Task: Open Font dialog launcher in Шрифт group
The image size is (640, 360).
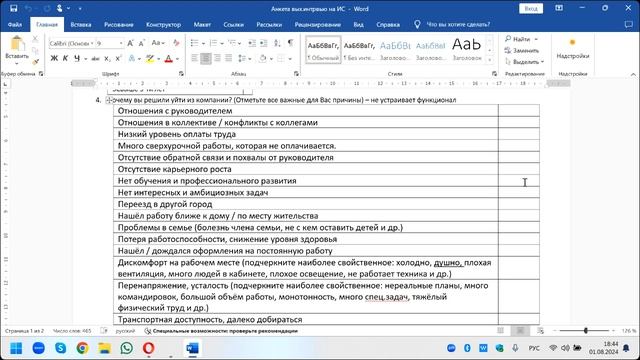Action: [181, 74]
